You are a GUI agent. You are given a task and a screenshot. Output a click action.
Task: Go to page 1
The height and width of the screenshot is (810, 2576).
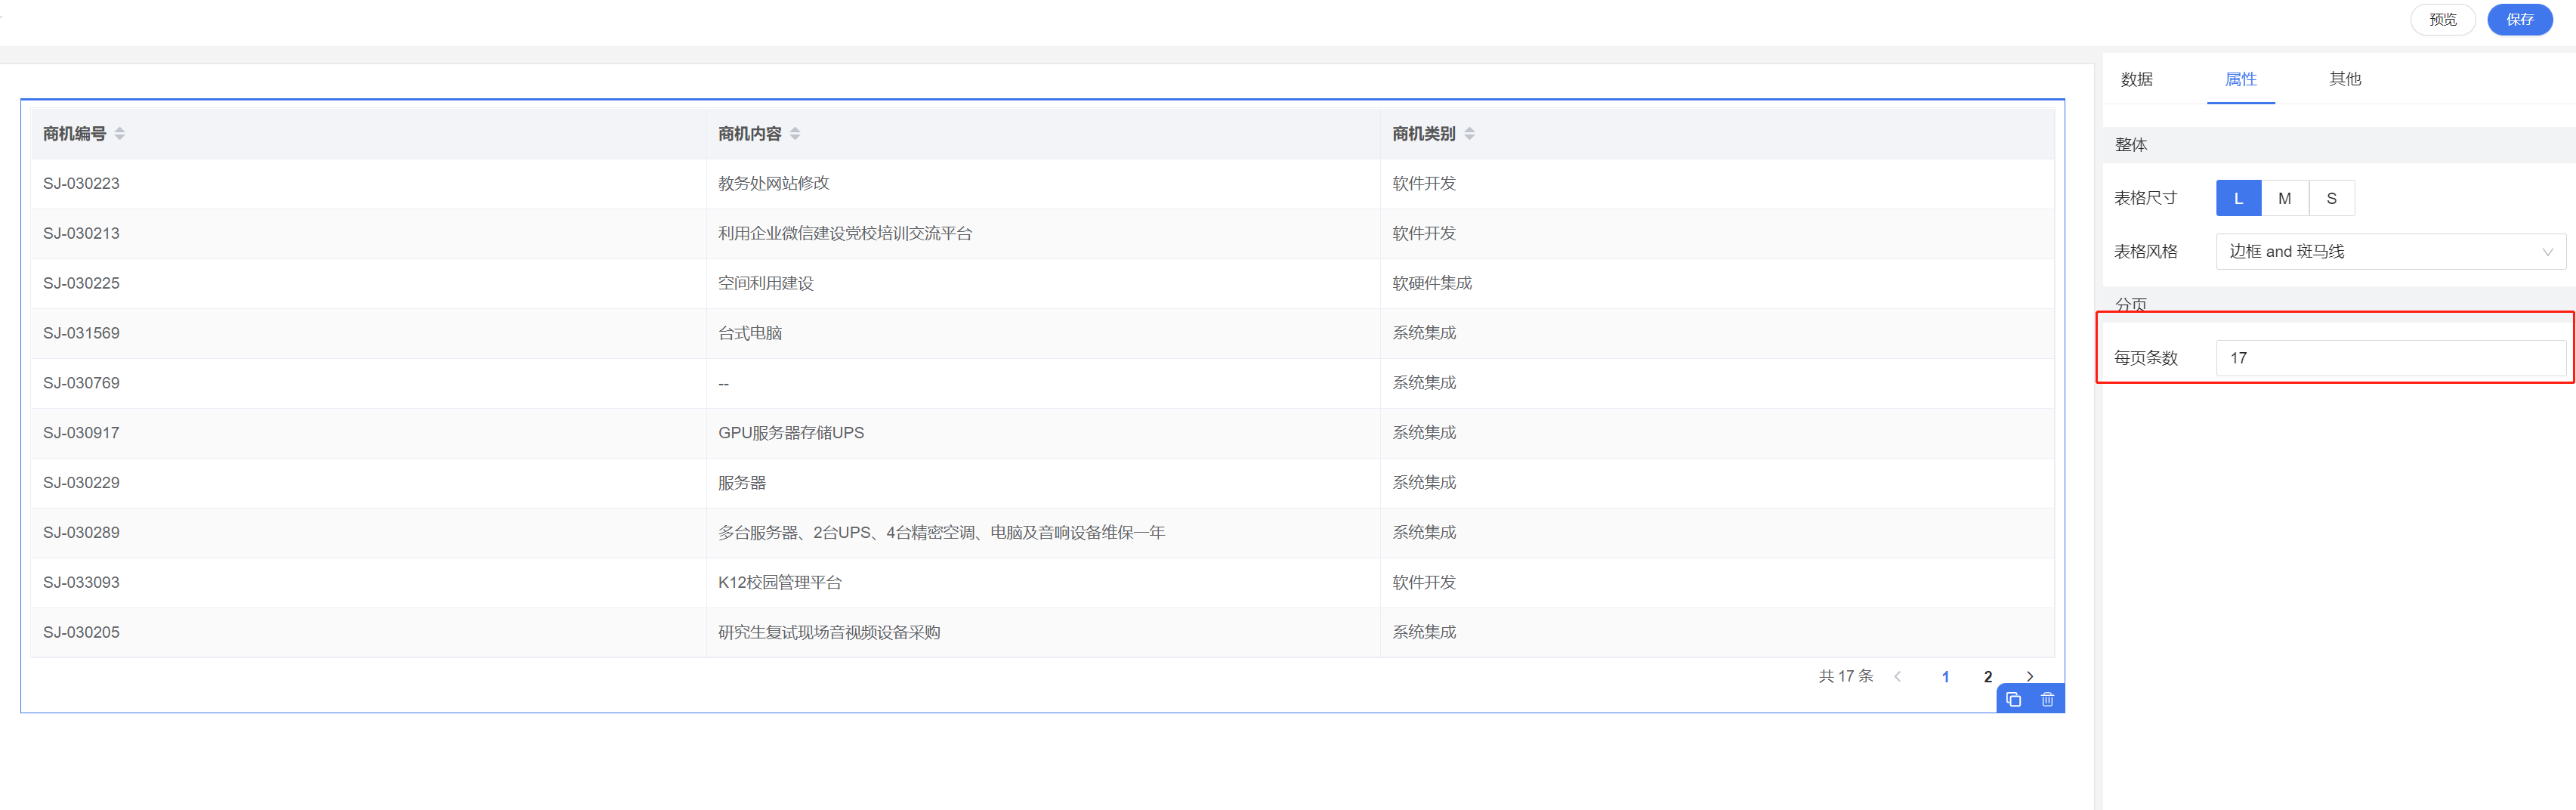pyautogui.click(x=1945, y=677)
